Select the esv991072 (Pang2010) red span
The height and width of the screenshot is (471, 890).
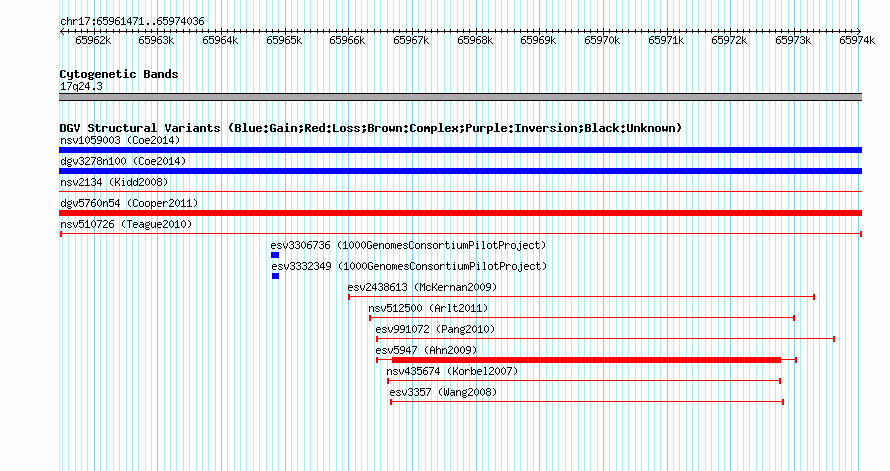coord(605,339)
